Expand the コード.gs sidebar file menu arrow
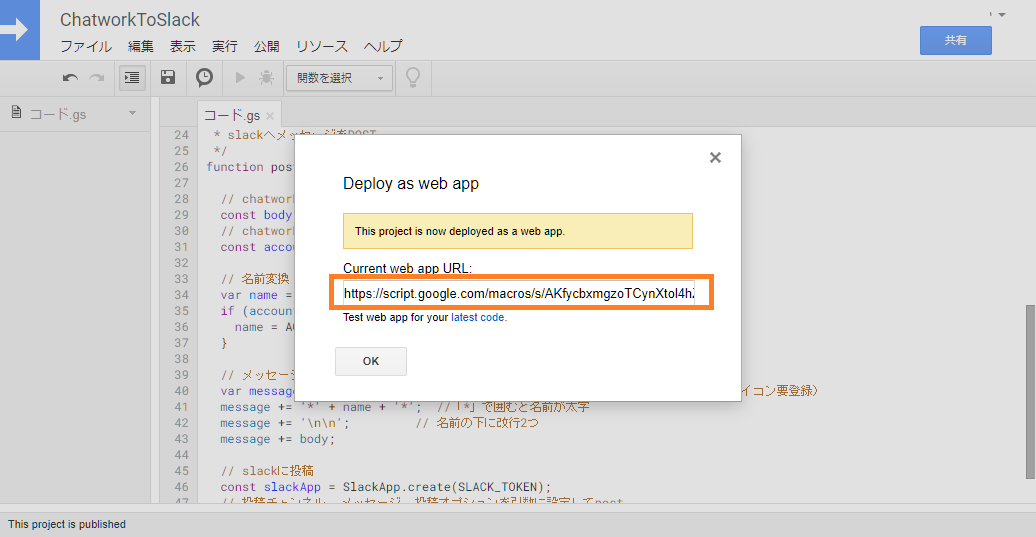The width and height of the screenshot is (1036, 537). click(x=132, y=114)
